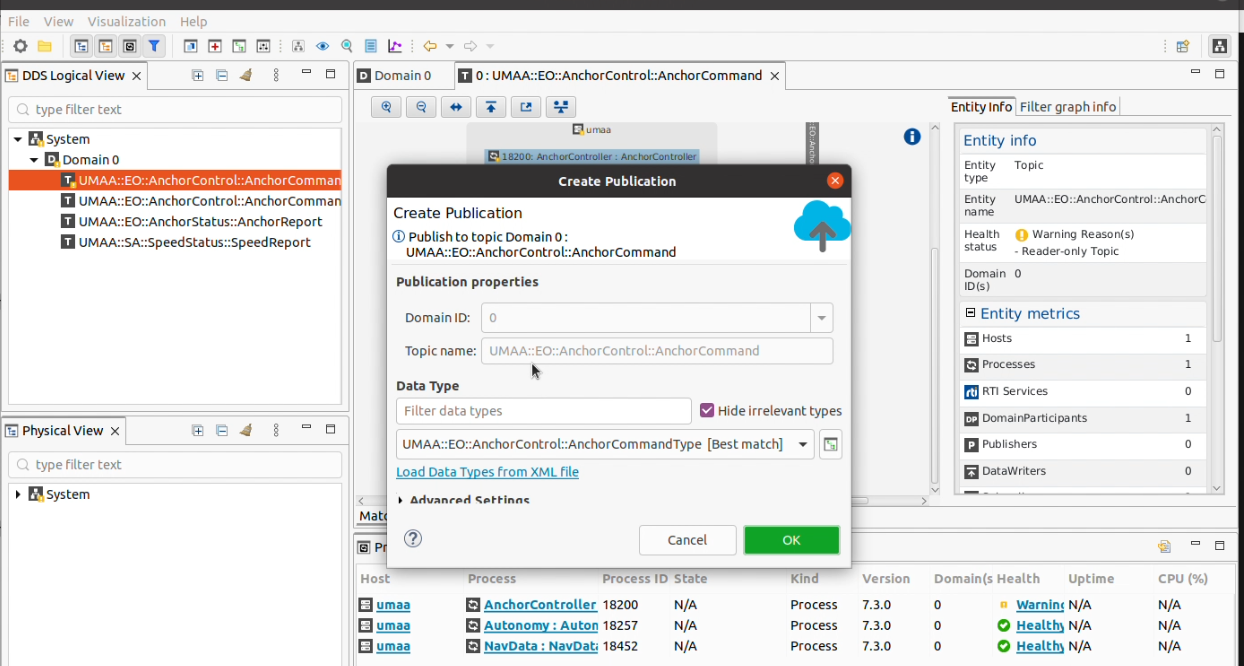
Task: Open the time chart visualization icon
Action: coord(395,46)
